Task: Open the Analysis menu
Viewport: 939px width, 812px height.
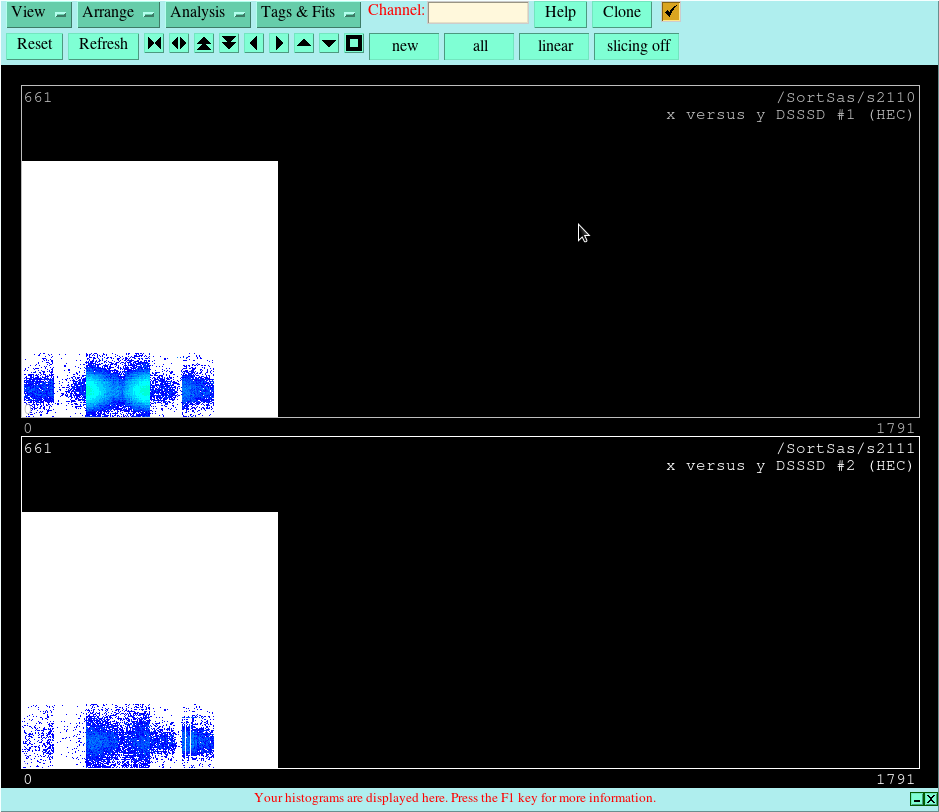Action: [208, 13]
